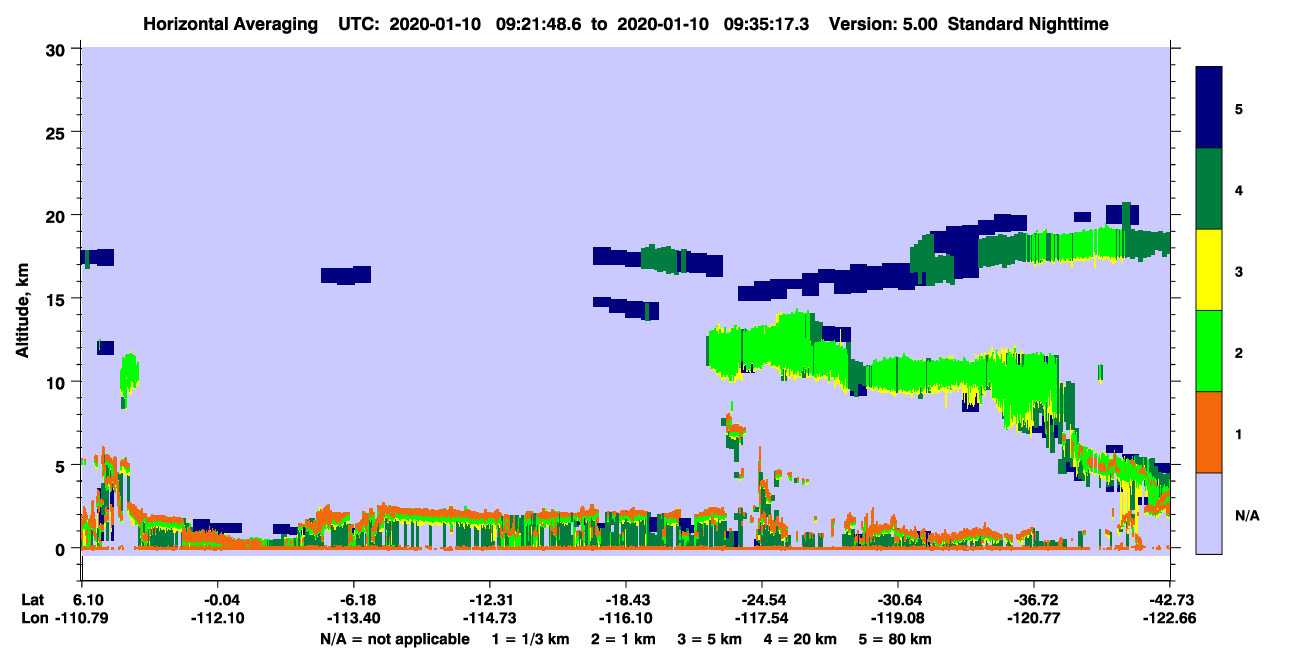Click the orange level 1 color swatch
Screen dimensions: 1300x667
[x=1209, y=432]
